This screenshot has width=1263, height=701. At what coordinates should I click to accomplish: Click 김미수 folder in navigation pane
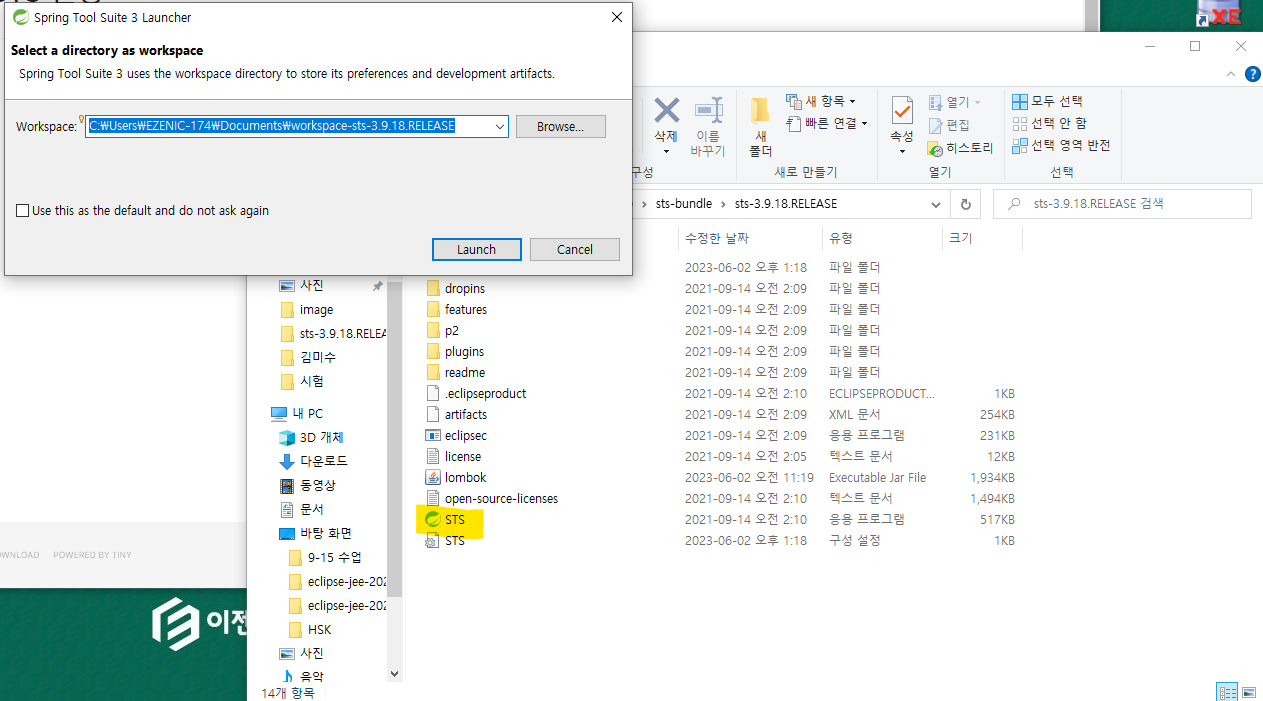[x=318, y=357]
